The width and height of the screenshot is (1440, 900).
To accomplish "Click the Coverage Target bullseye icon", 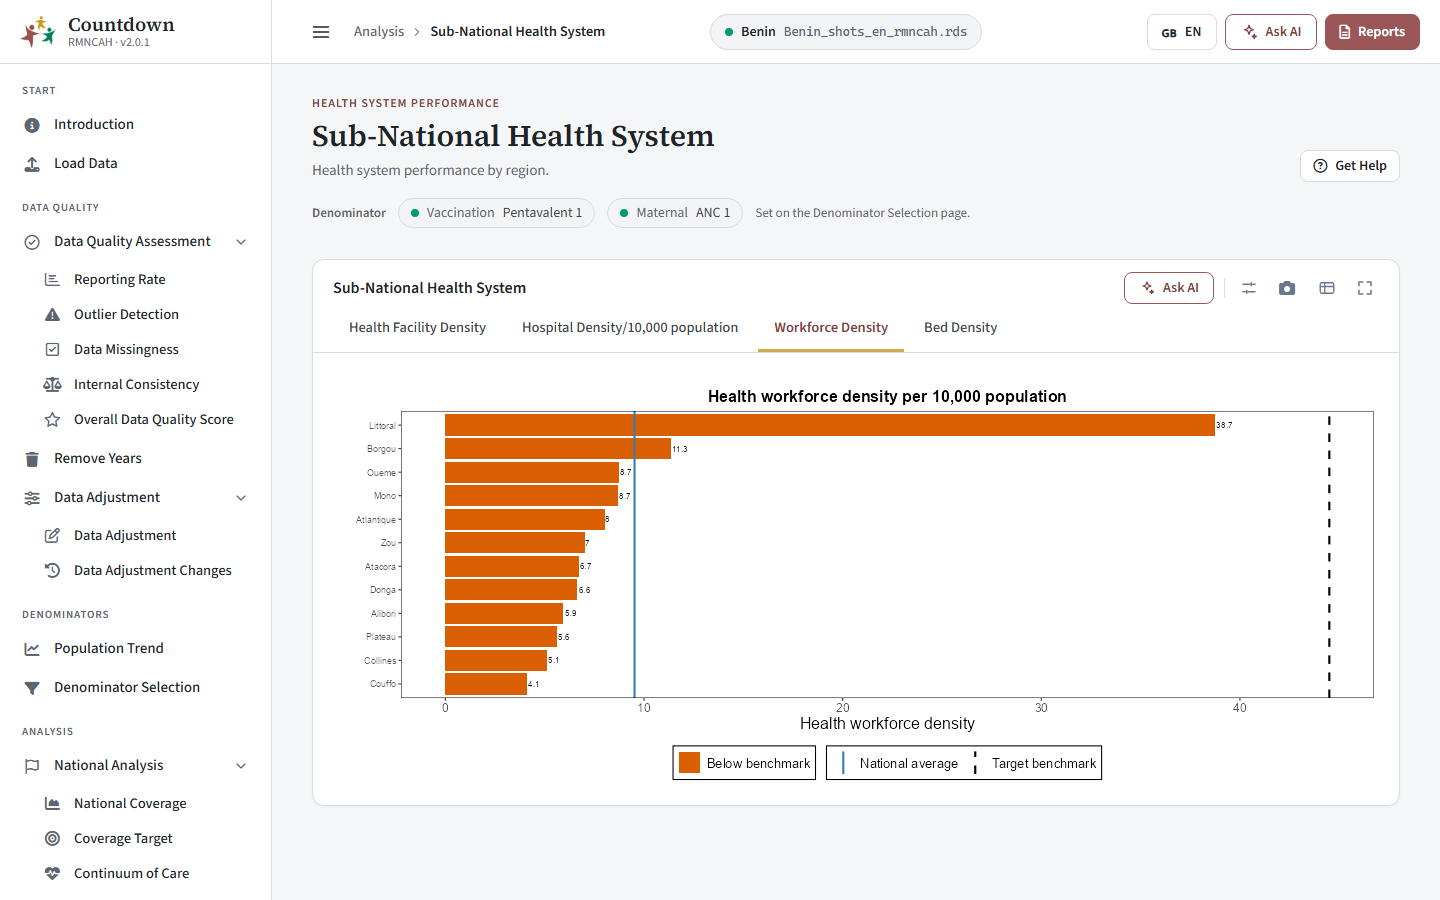I will [52, 839].
